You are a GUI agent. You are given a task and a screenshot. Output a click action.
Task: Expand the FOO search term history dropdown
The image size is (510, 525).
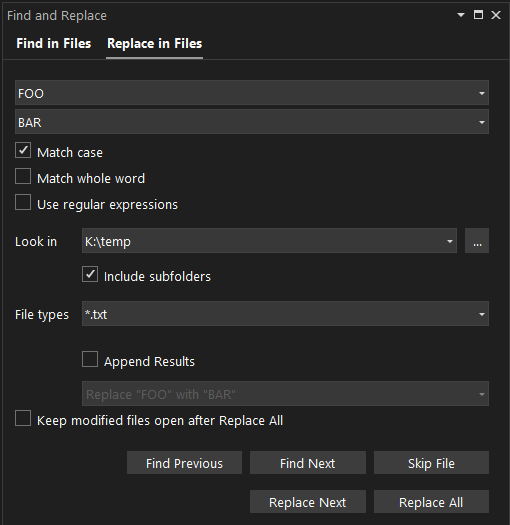482,93
